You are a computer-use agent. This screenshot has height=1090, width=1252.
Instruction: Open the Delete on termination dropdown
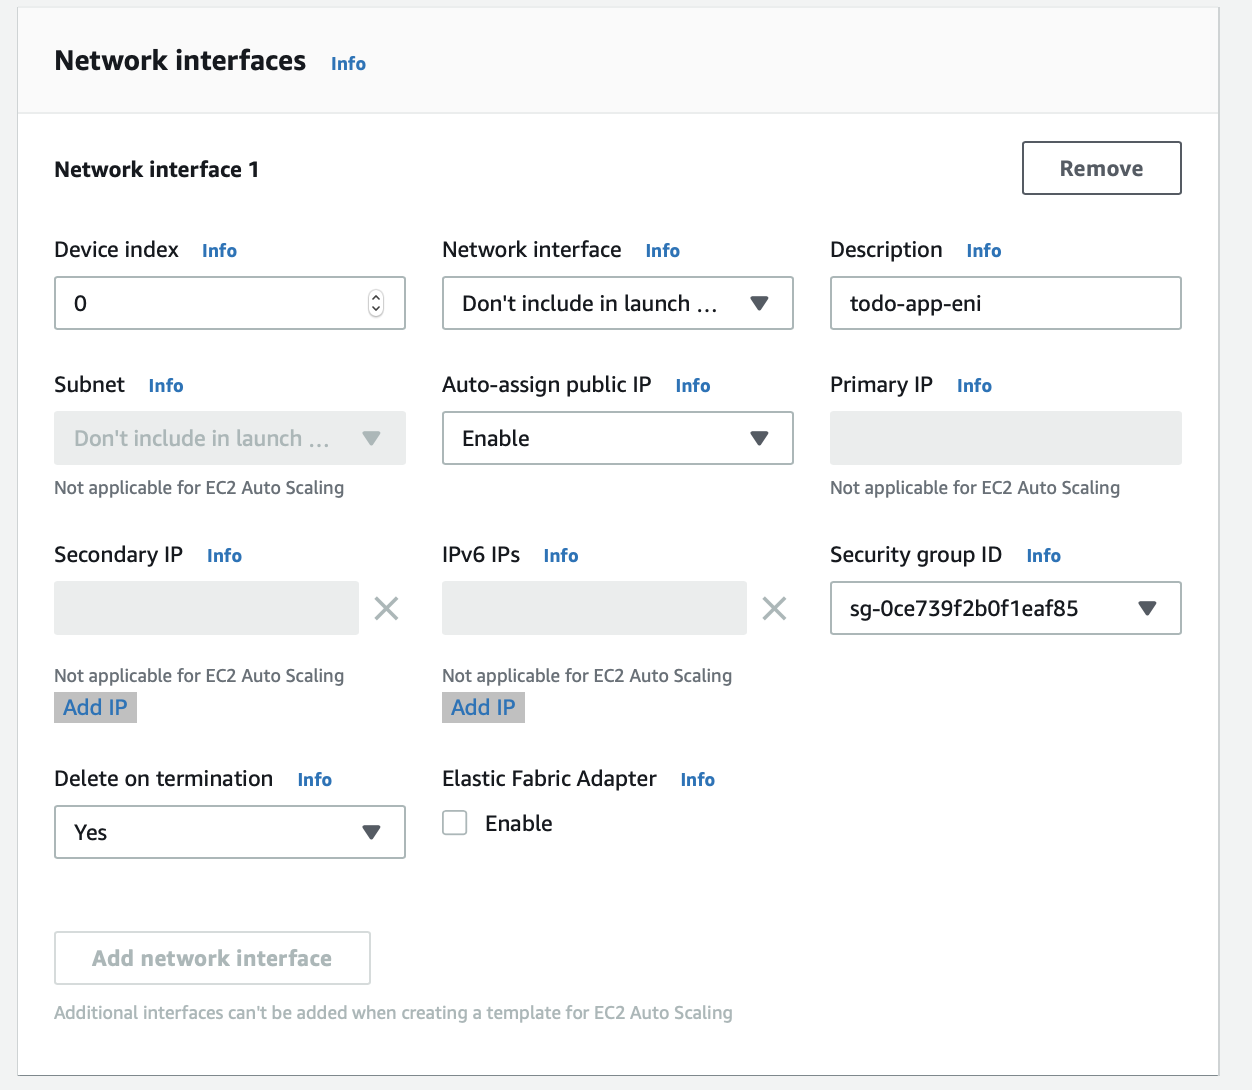click(229, 832)
